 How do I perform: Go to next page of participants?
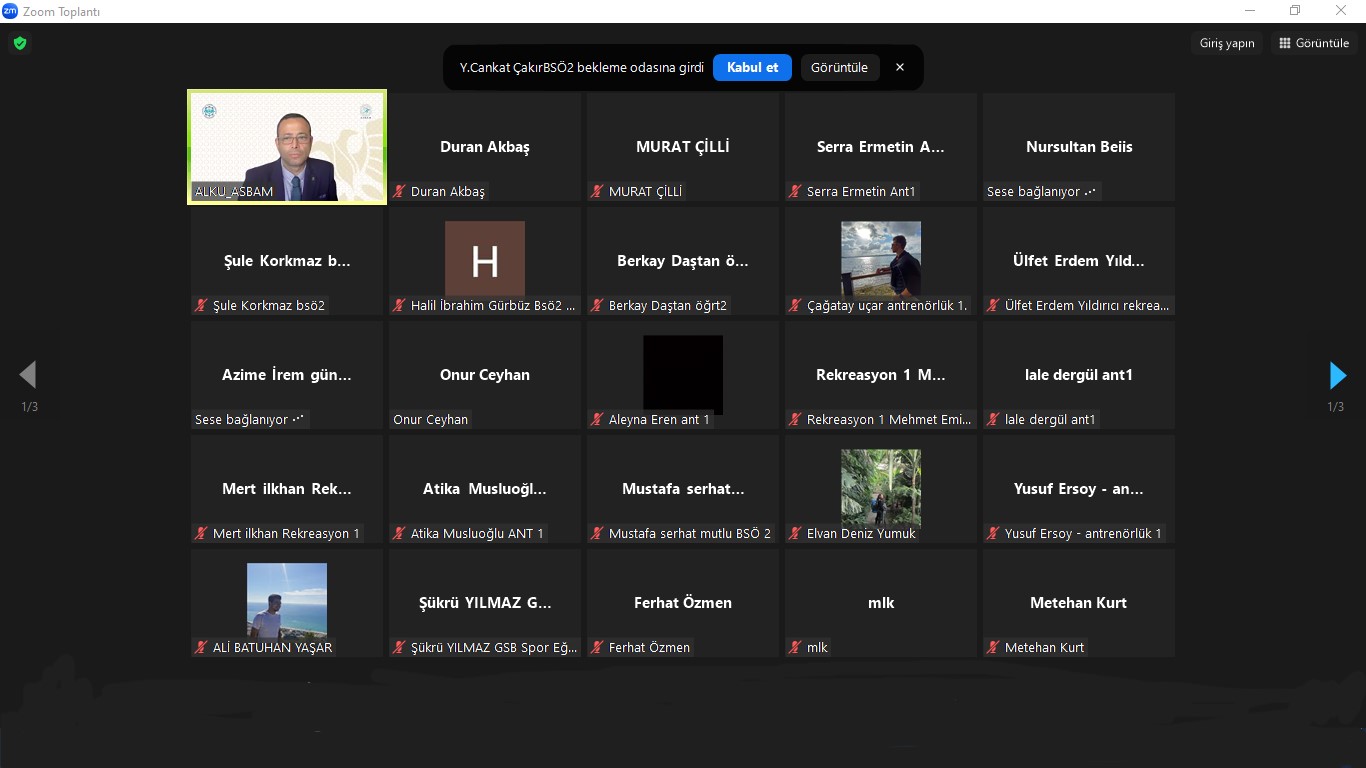1337,375
